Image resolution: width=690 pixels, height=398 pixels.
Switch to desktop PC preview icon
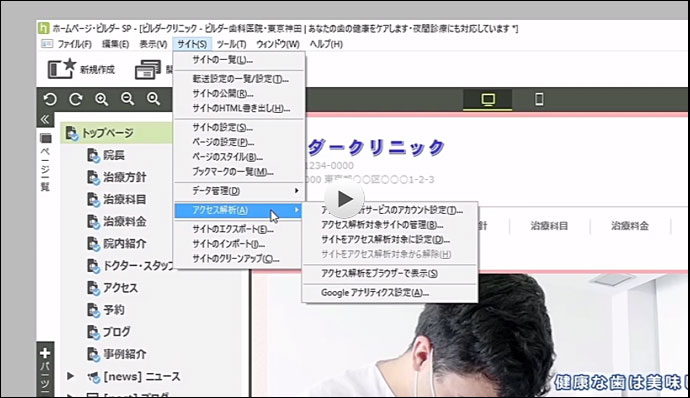[x=488, y=100]
